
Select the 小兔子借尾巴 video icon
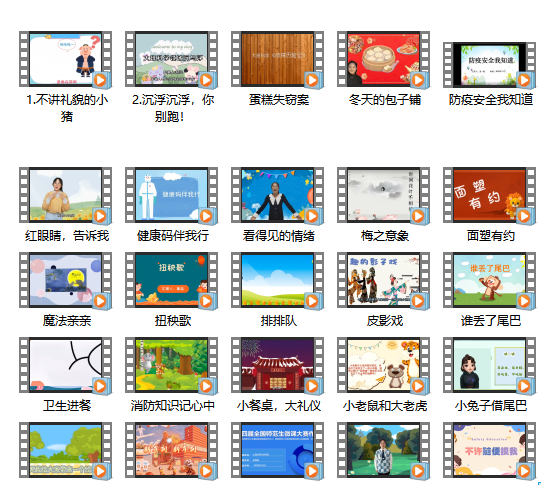click(489, 365)
